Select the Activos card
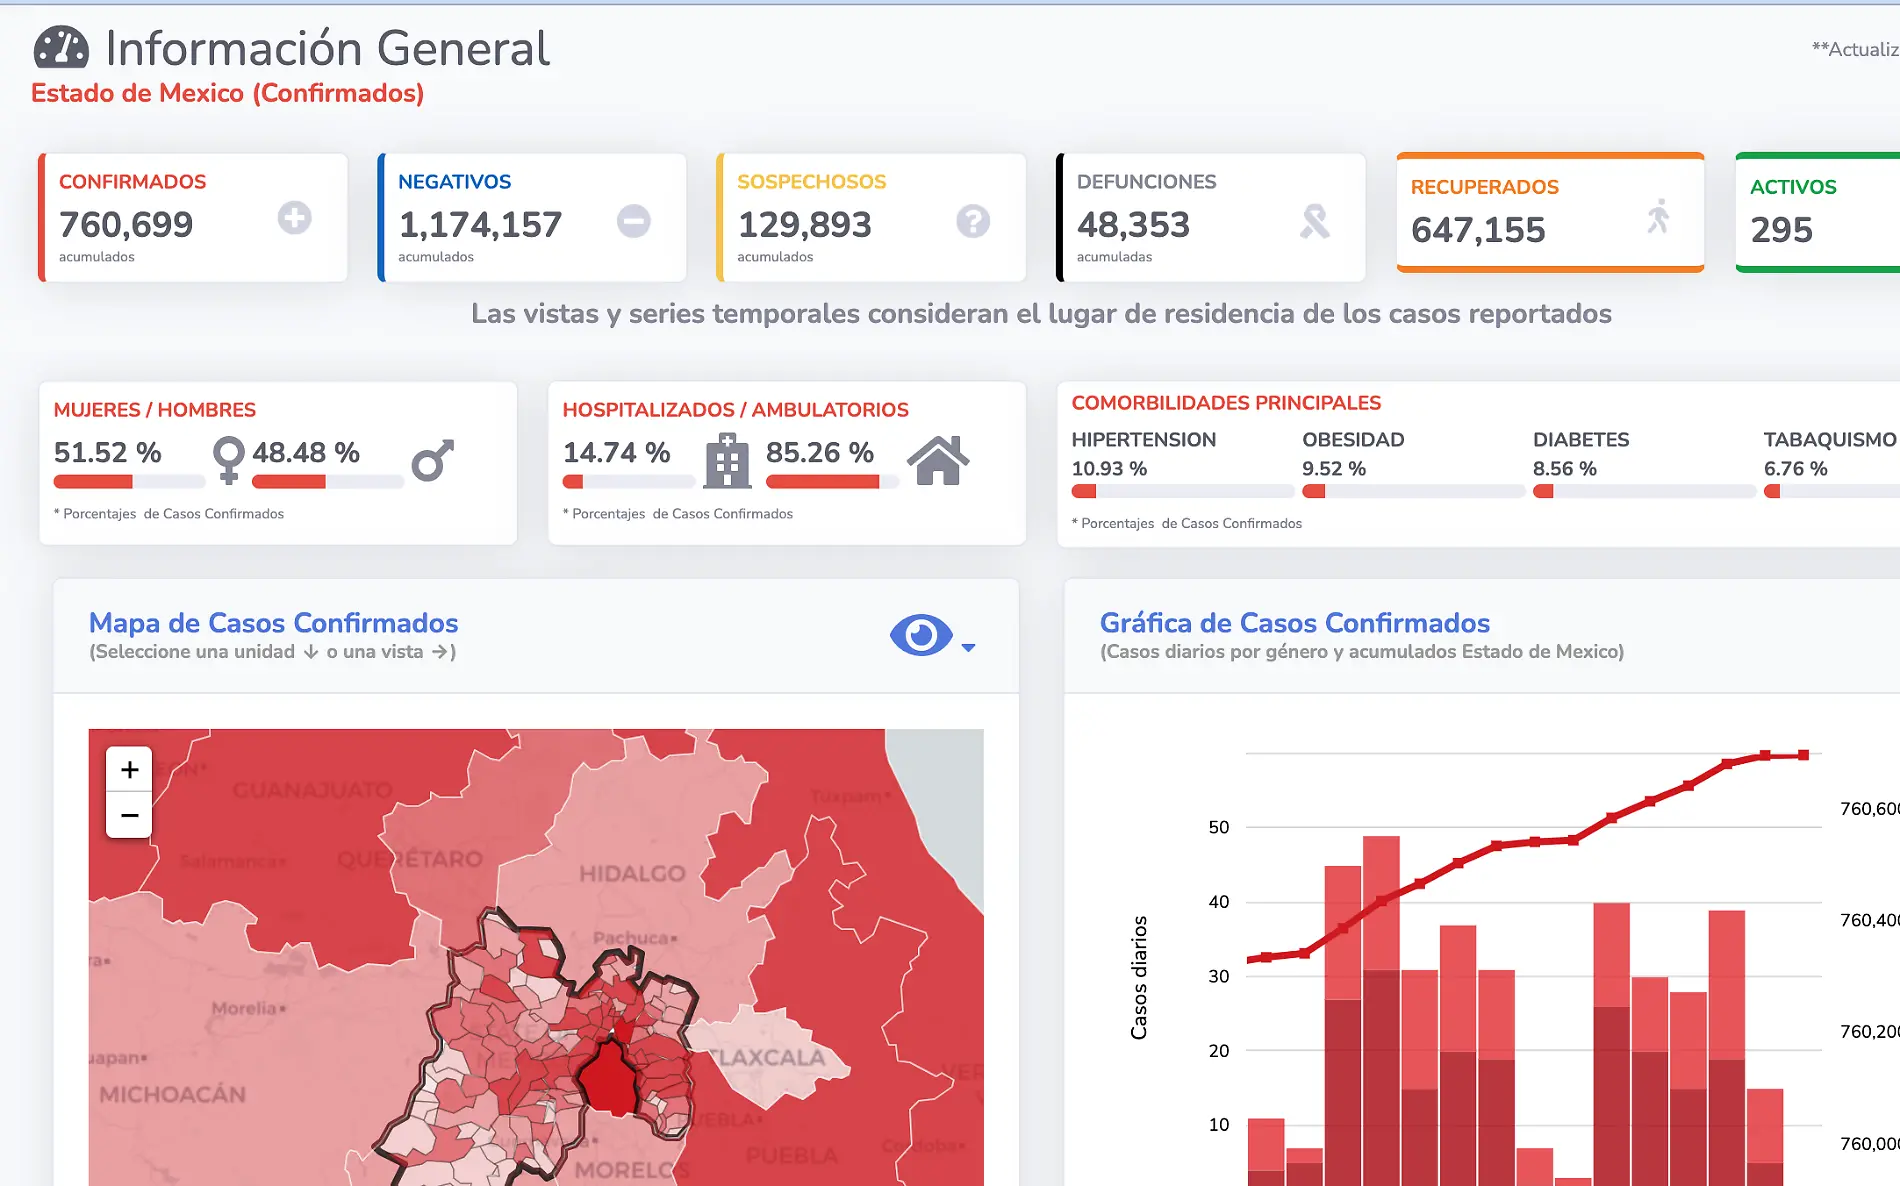The width and height of the screenshot is (1900, 1186). click(x=1818, y=212)
